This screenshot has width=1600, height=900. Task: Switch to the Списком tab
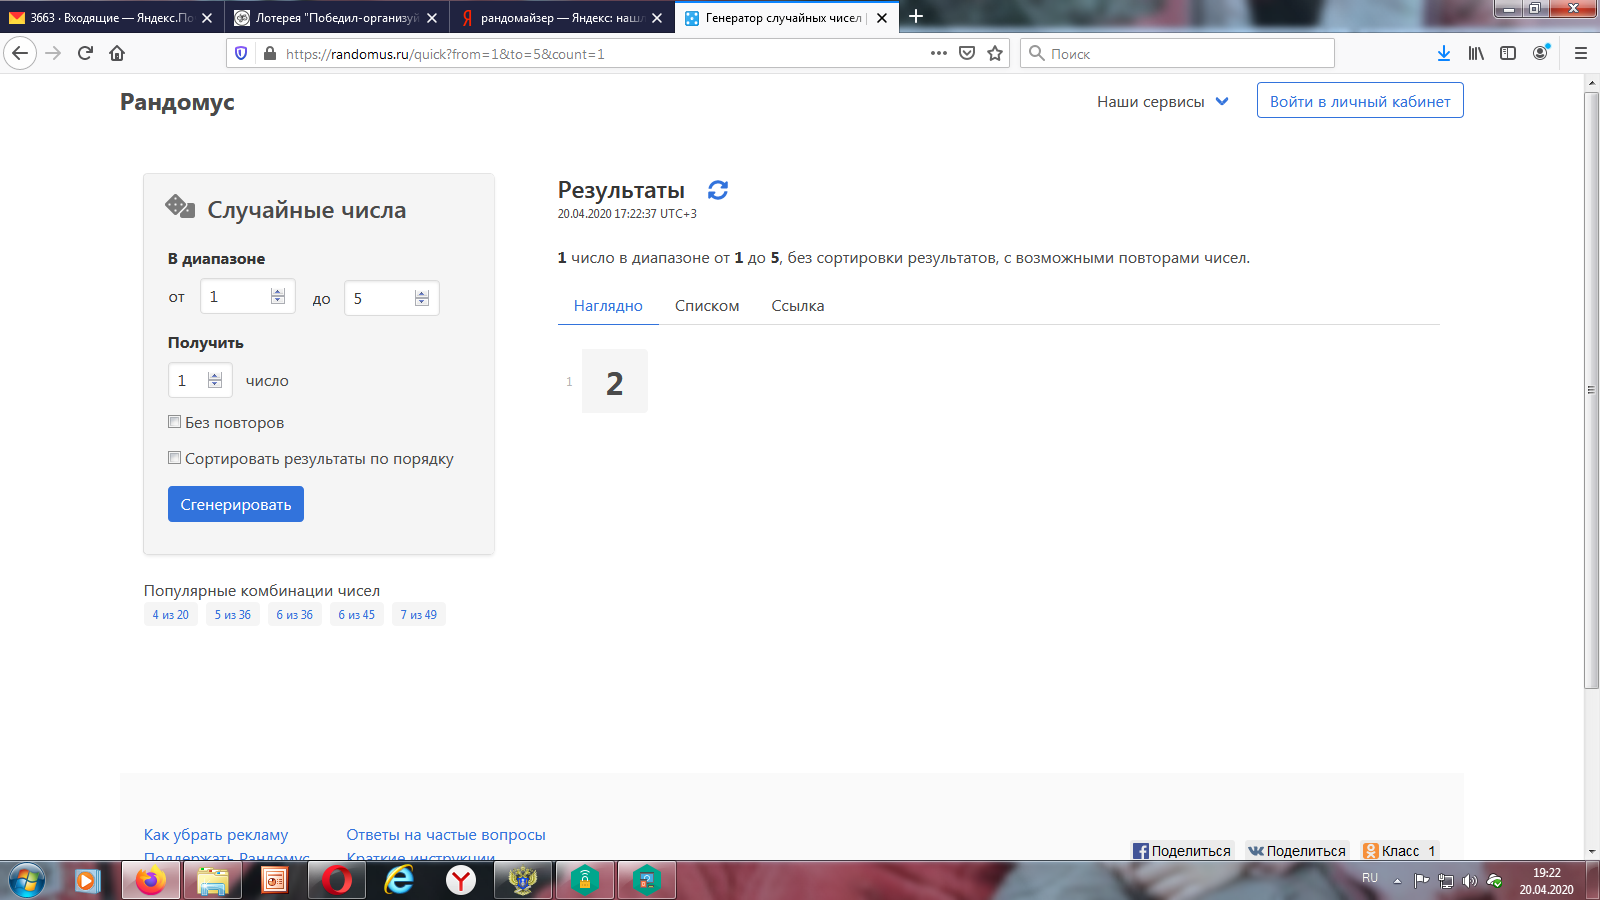[x=707, y=306]
